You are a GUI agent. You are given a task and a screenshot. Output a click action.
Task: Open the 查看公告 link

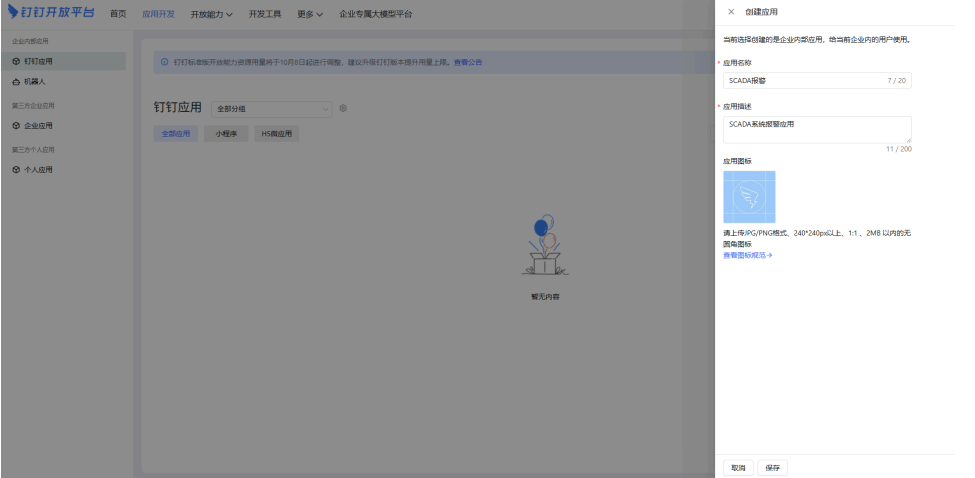click(468, 62)
